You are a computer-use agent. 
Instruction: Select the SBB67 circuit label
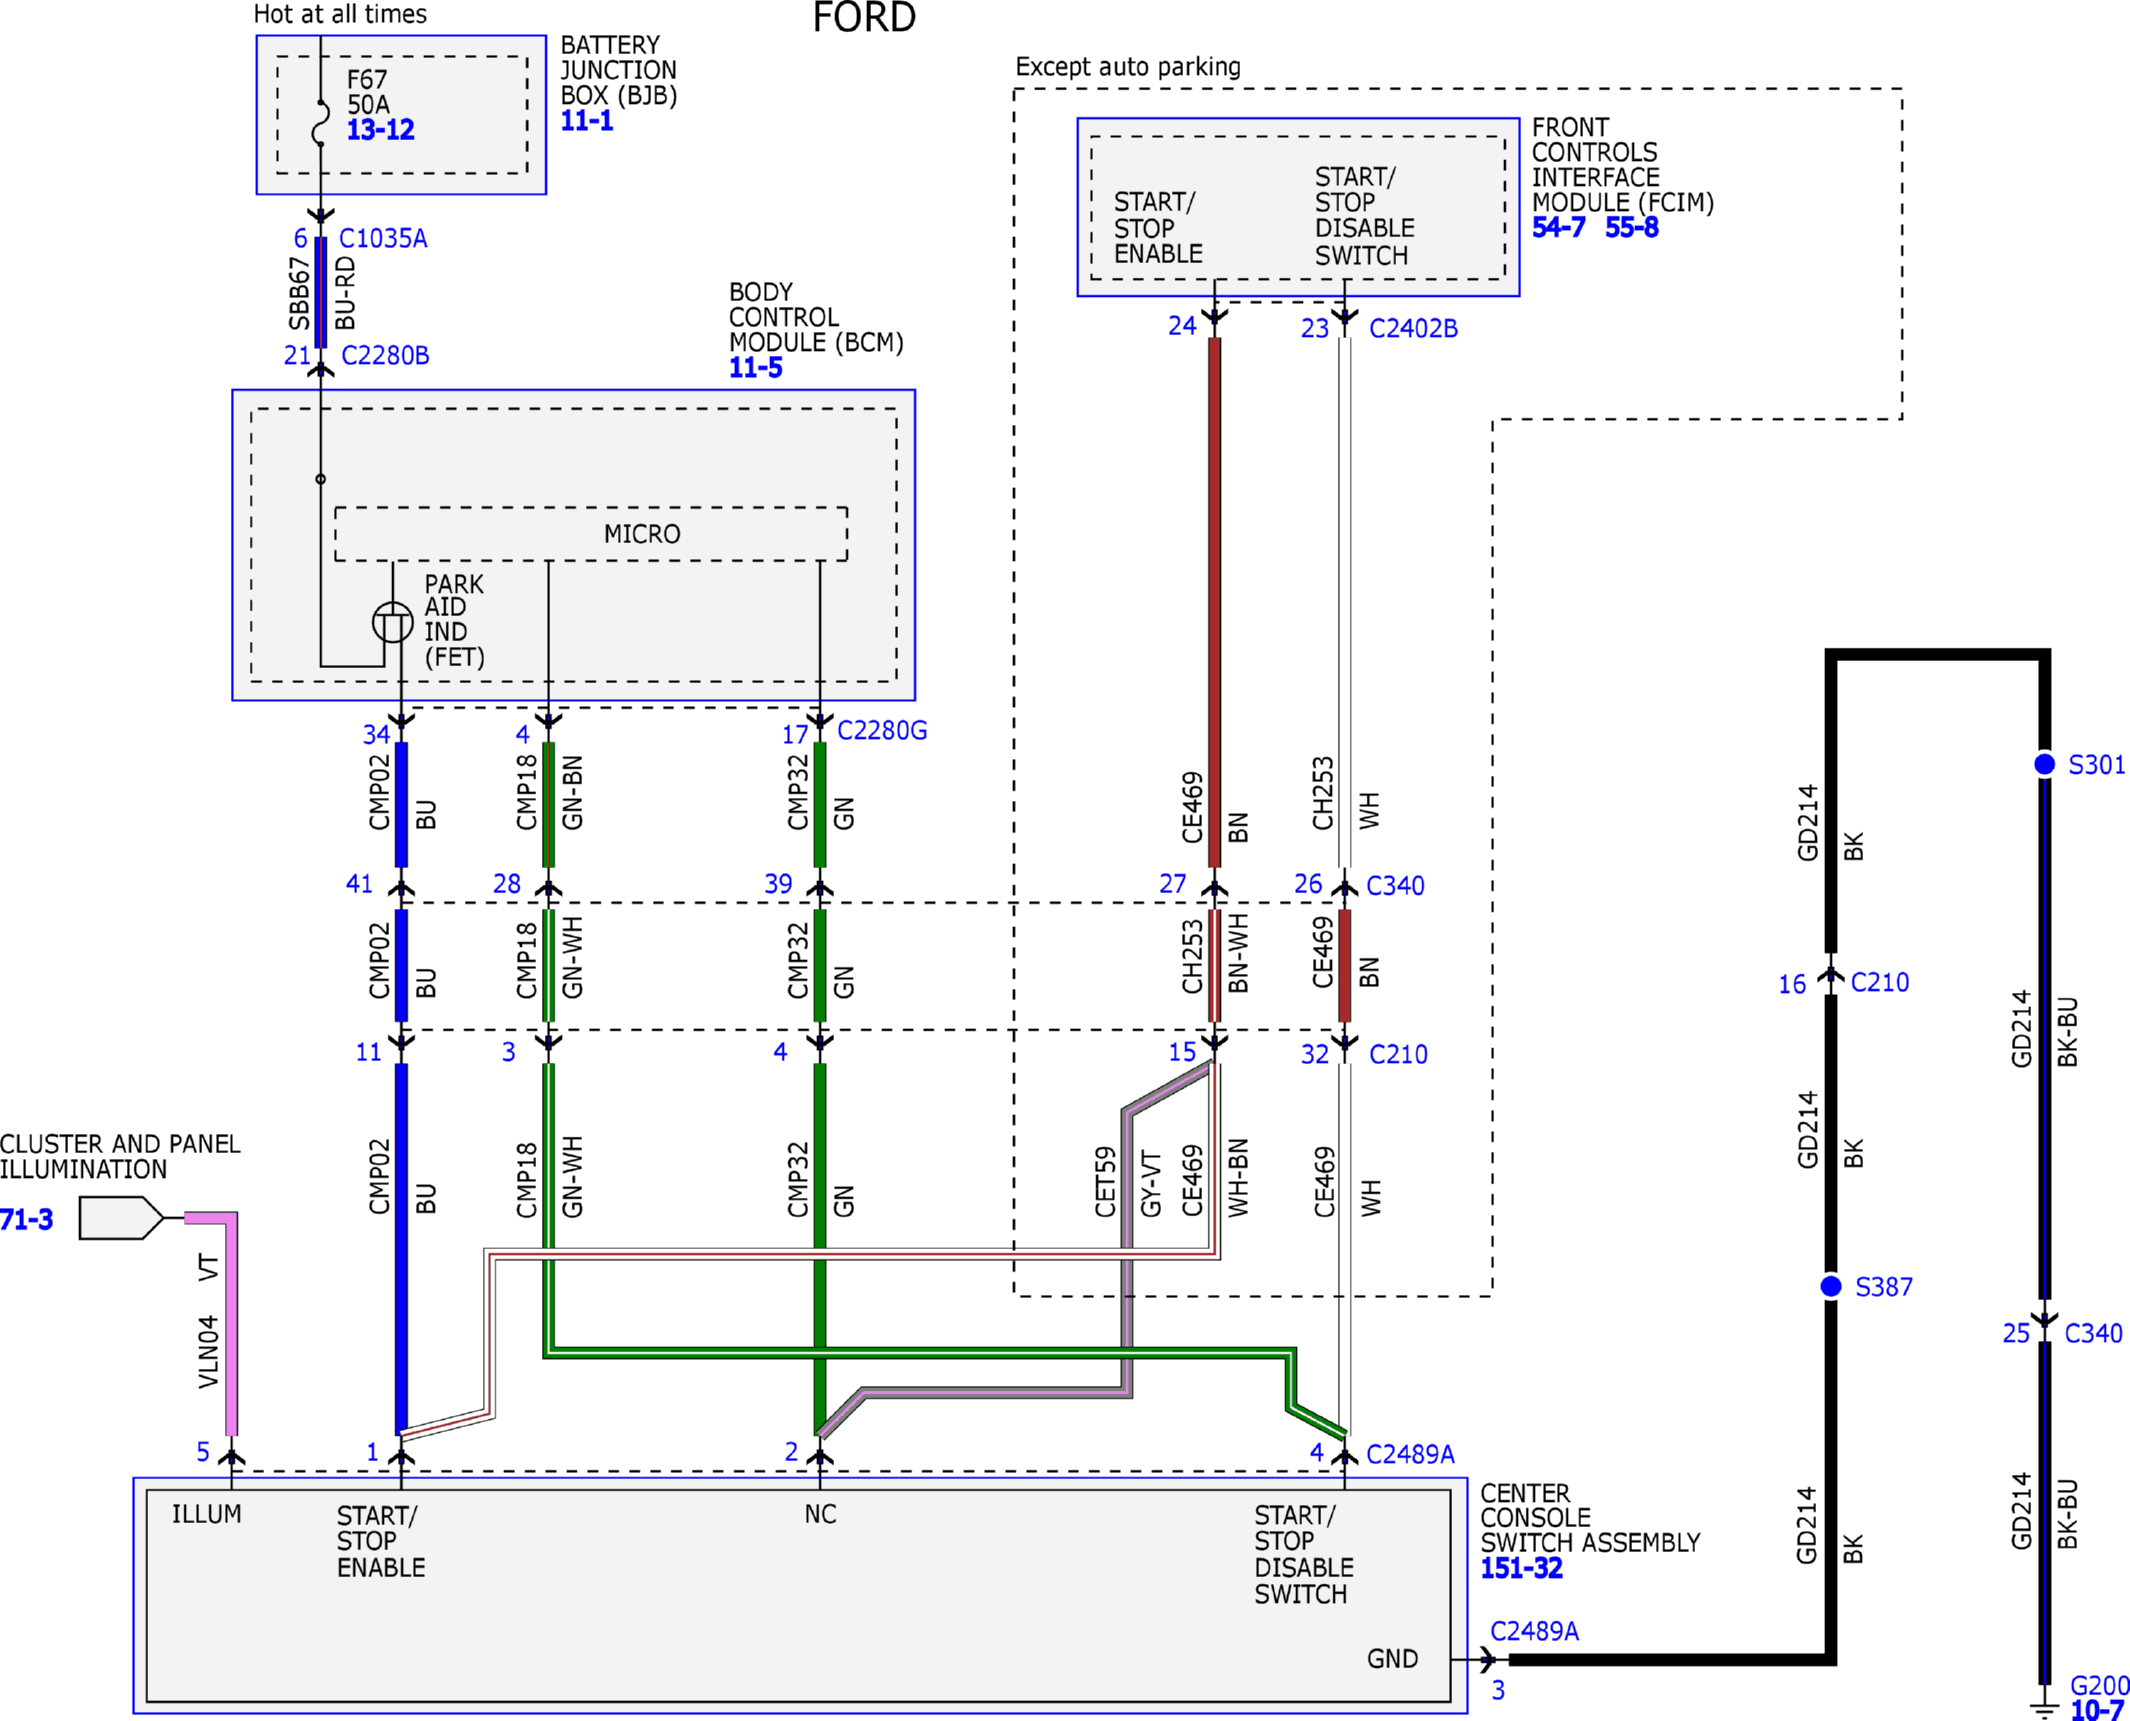(299, 293)
